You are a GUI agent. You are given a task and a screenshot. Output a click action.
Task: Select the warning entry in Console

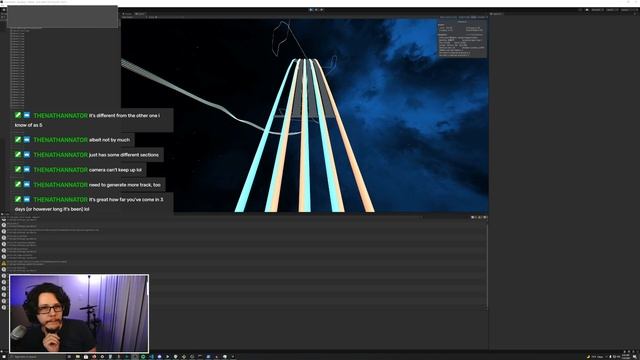tap(244, 263)
